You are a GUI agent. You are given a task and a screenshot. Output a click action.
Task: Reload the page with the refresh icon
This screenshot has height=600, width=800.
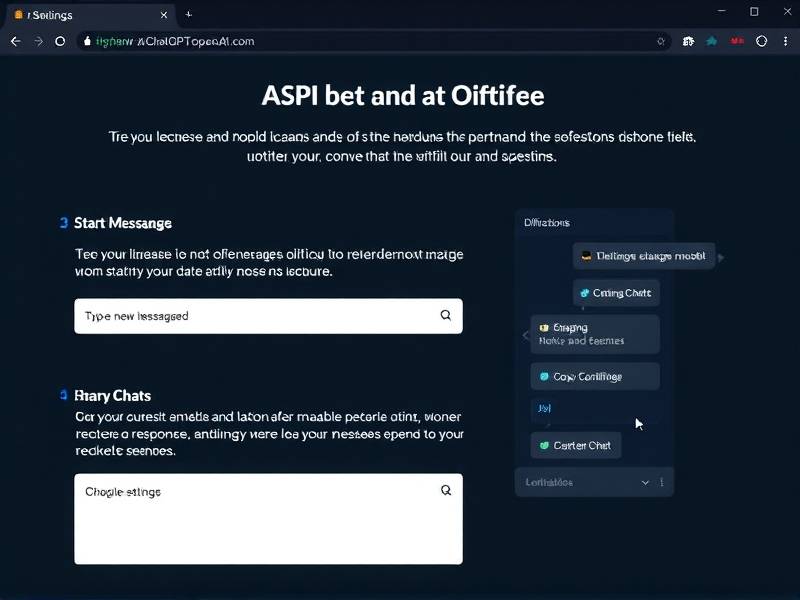(x=60, y=41)
